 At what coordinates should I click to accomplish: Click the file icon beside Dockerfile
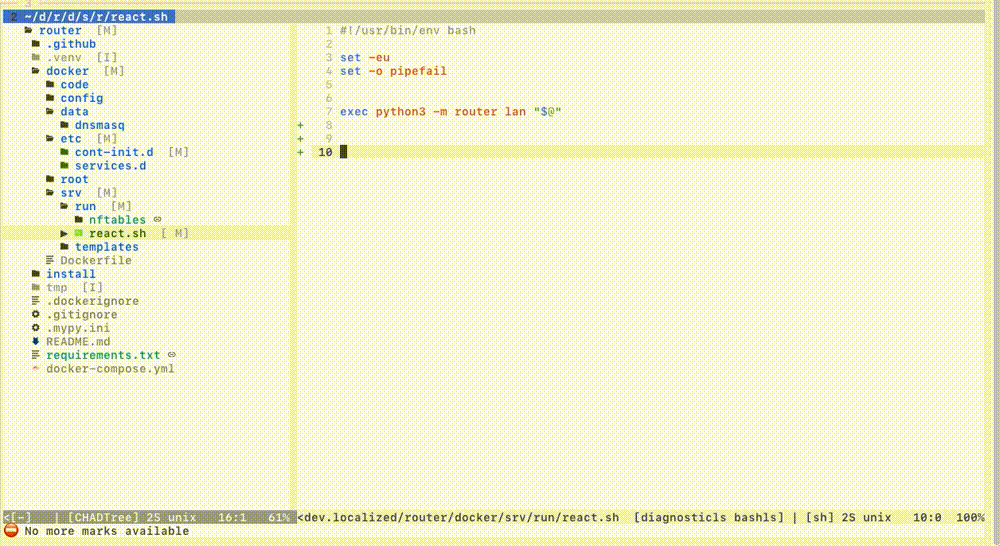click(50, 260)
